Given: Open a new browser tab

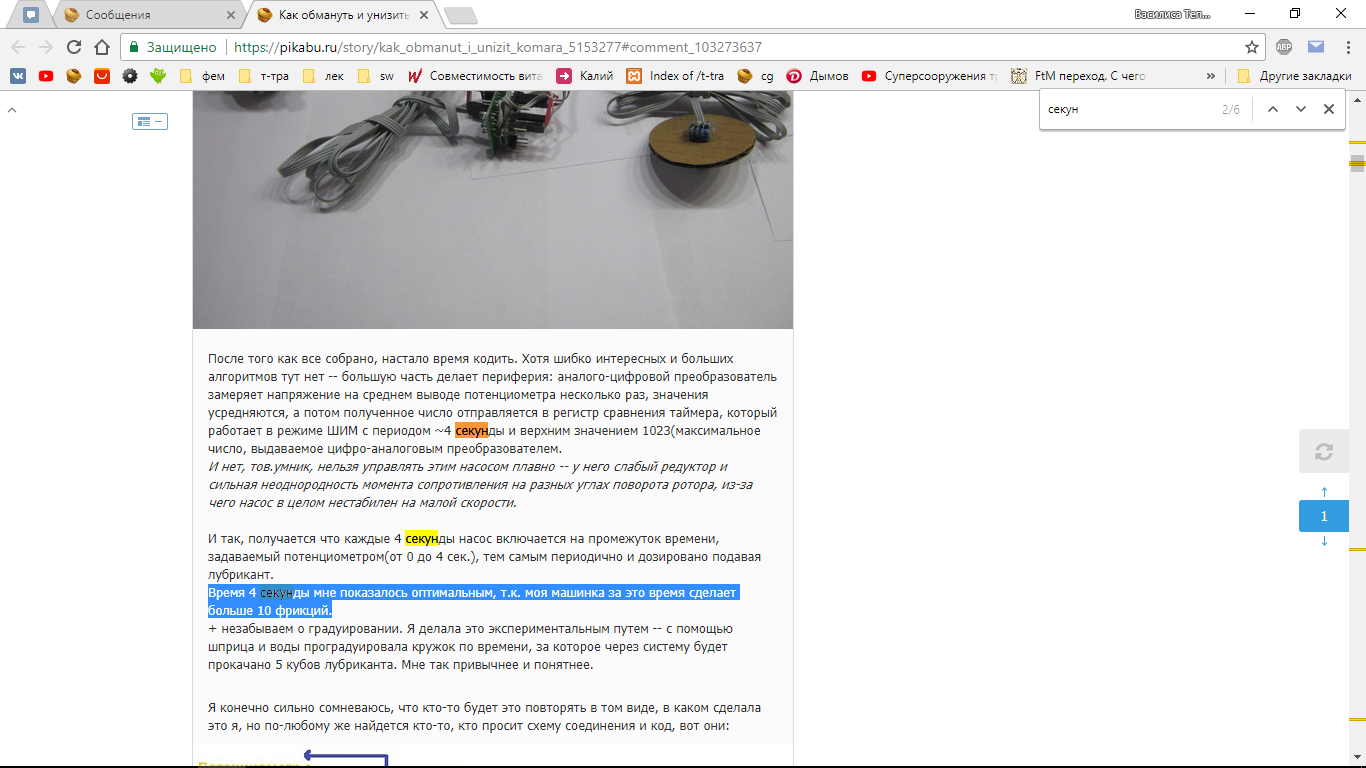Looking at the screenshot, I should coord(460,15).
